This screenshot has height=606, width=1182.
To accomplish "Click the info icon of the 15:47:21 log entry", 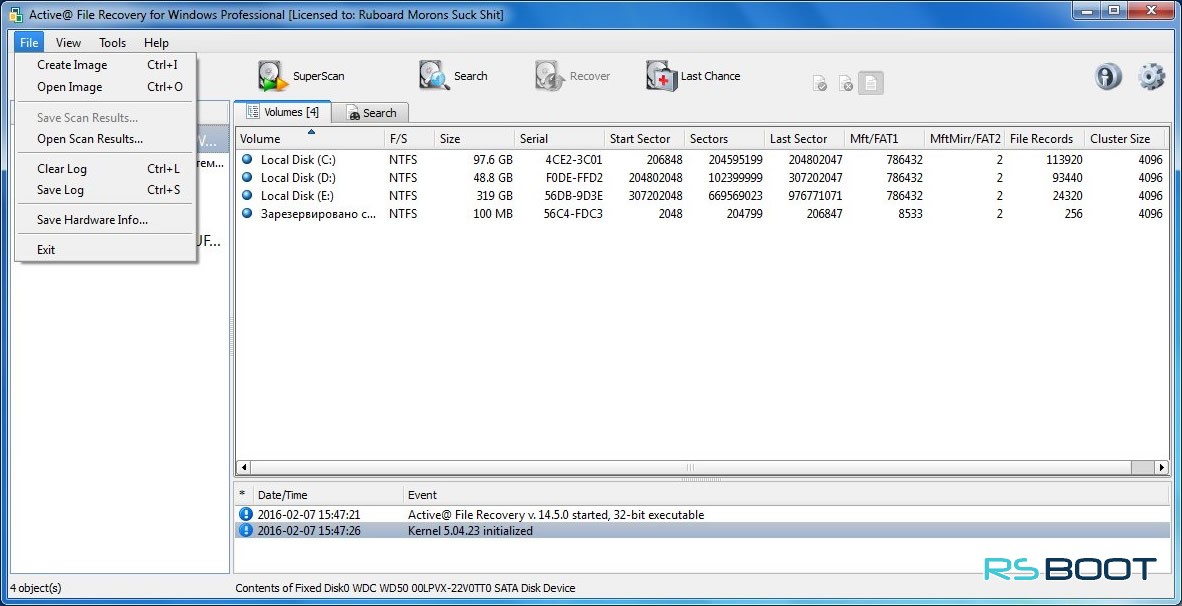I will (246, 515).
